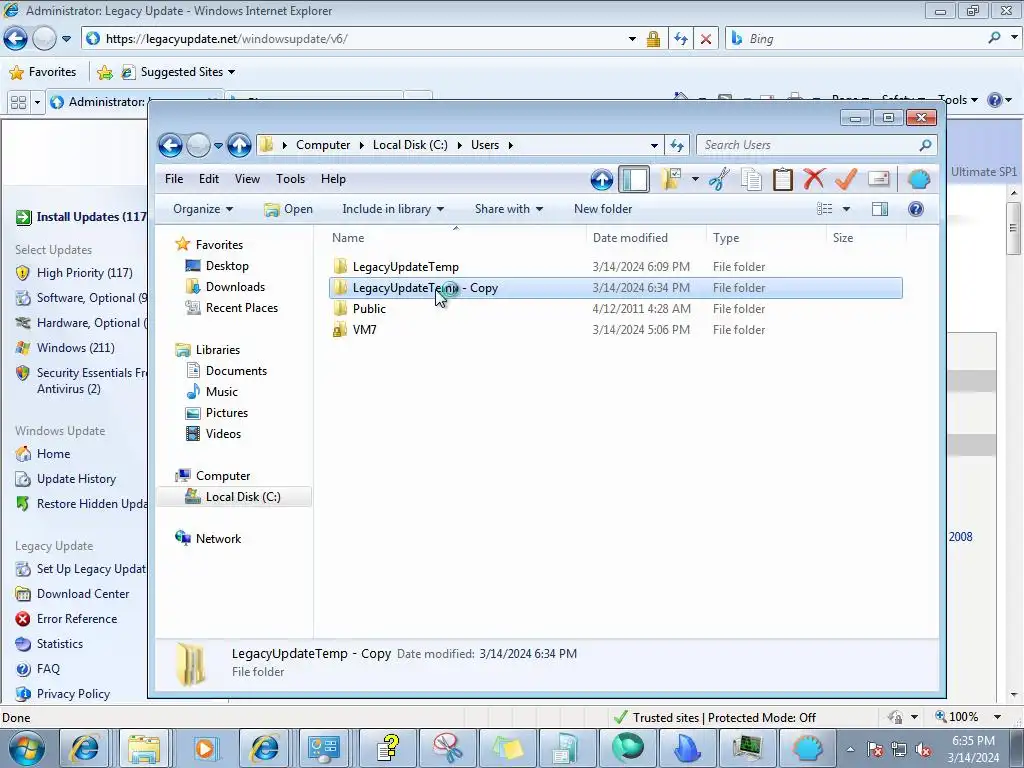This screenshot has width=1024, height=768.
Task: Open the Organize dropdown
Action: 202,209
